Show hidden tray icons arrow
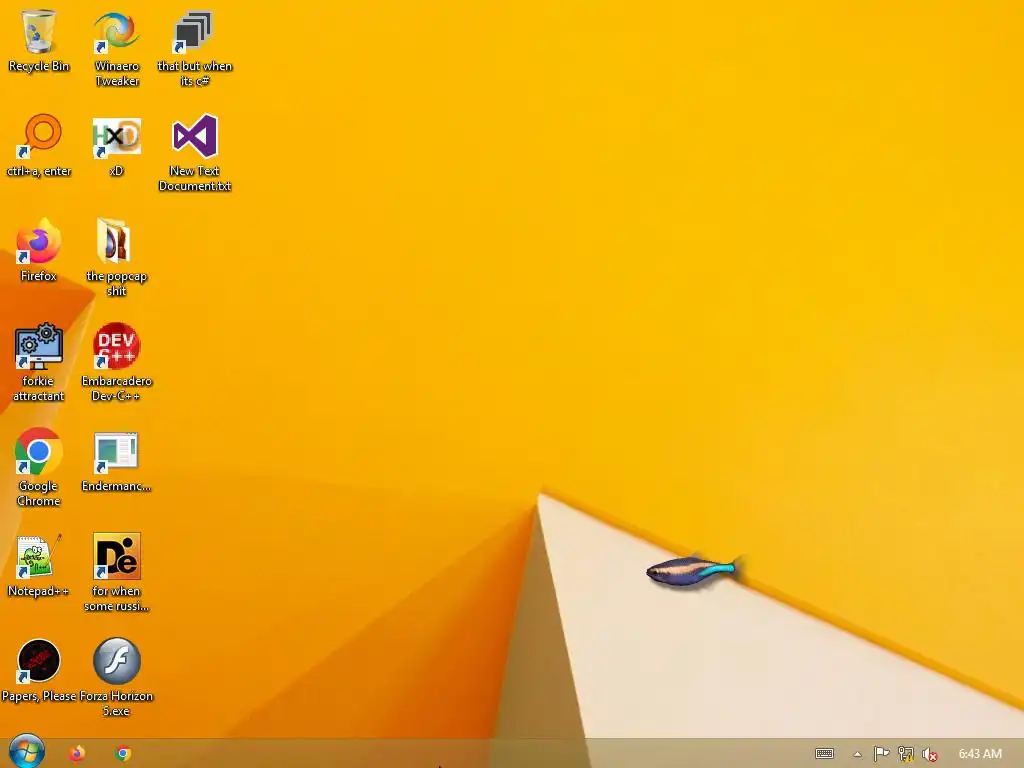This screenshot has width=1024, height=768. pos(857,754)
